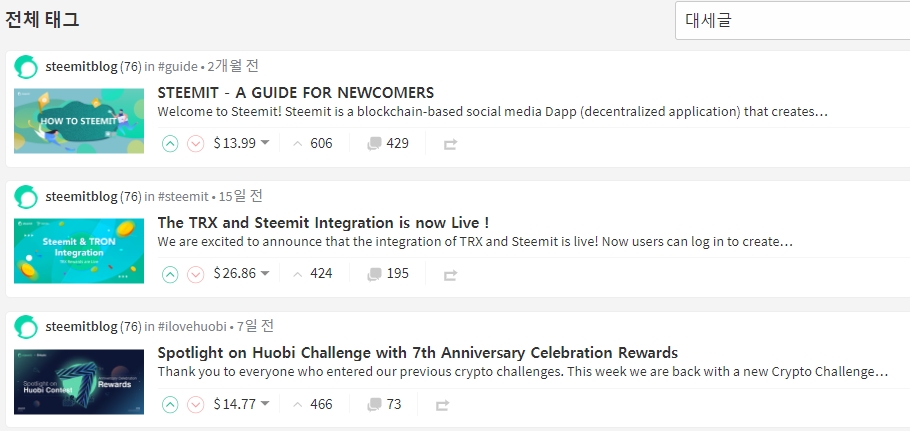Expand the $26.86 payout details
Screen dimensions: 910x431
pyautogui.click(x=265, y=274)
